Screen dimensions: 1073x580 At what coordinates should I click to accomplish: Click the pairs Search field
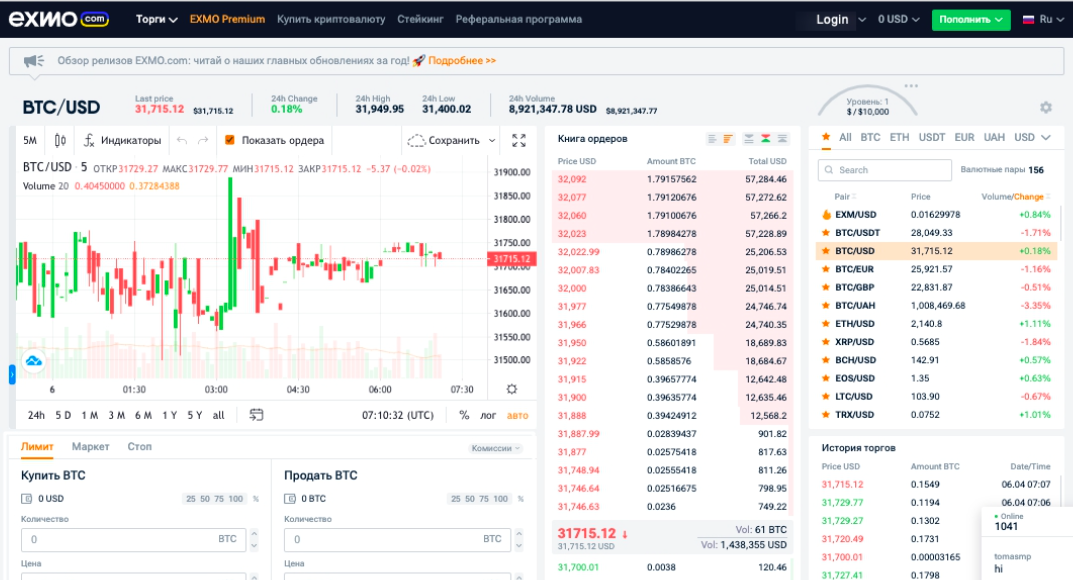(885, 170)
